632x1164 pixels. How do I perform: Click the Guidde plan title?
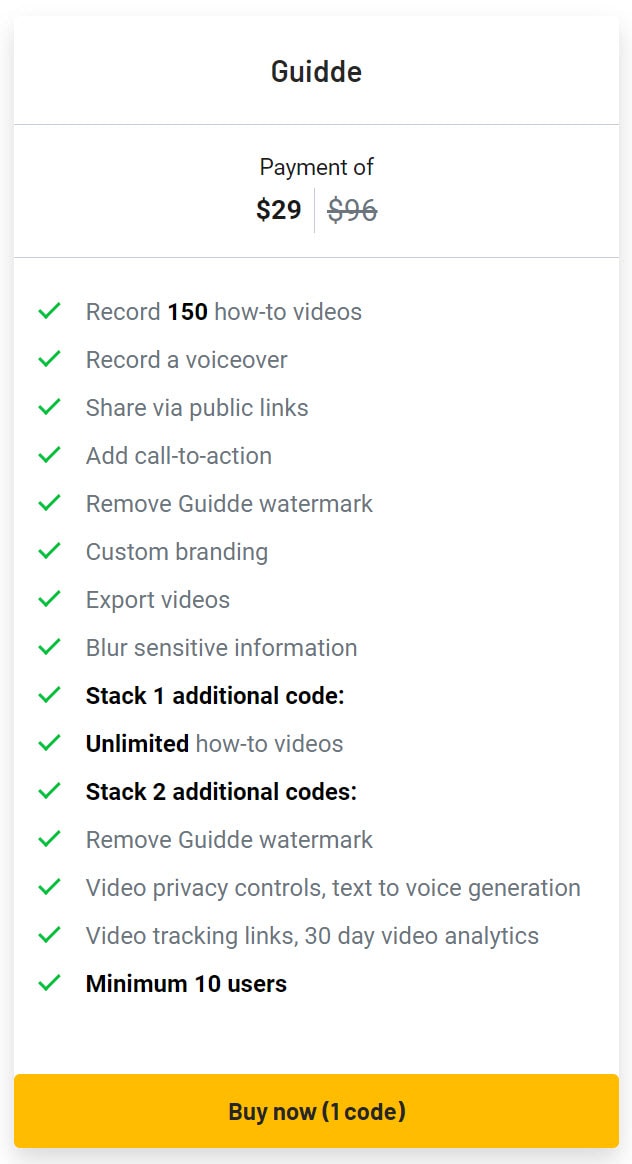tap(316, 72)
